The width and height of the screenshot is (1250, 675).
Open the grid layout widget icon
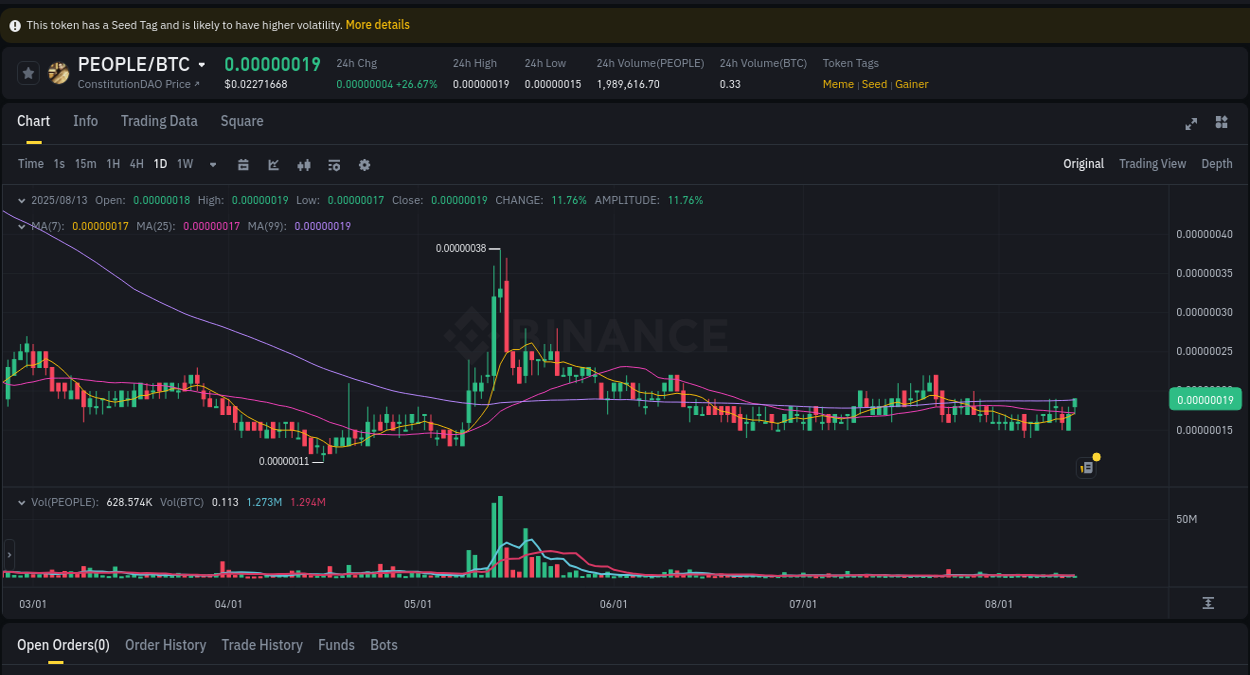pyautogui.click(x=1221, y=123)
